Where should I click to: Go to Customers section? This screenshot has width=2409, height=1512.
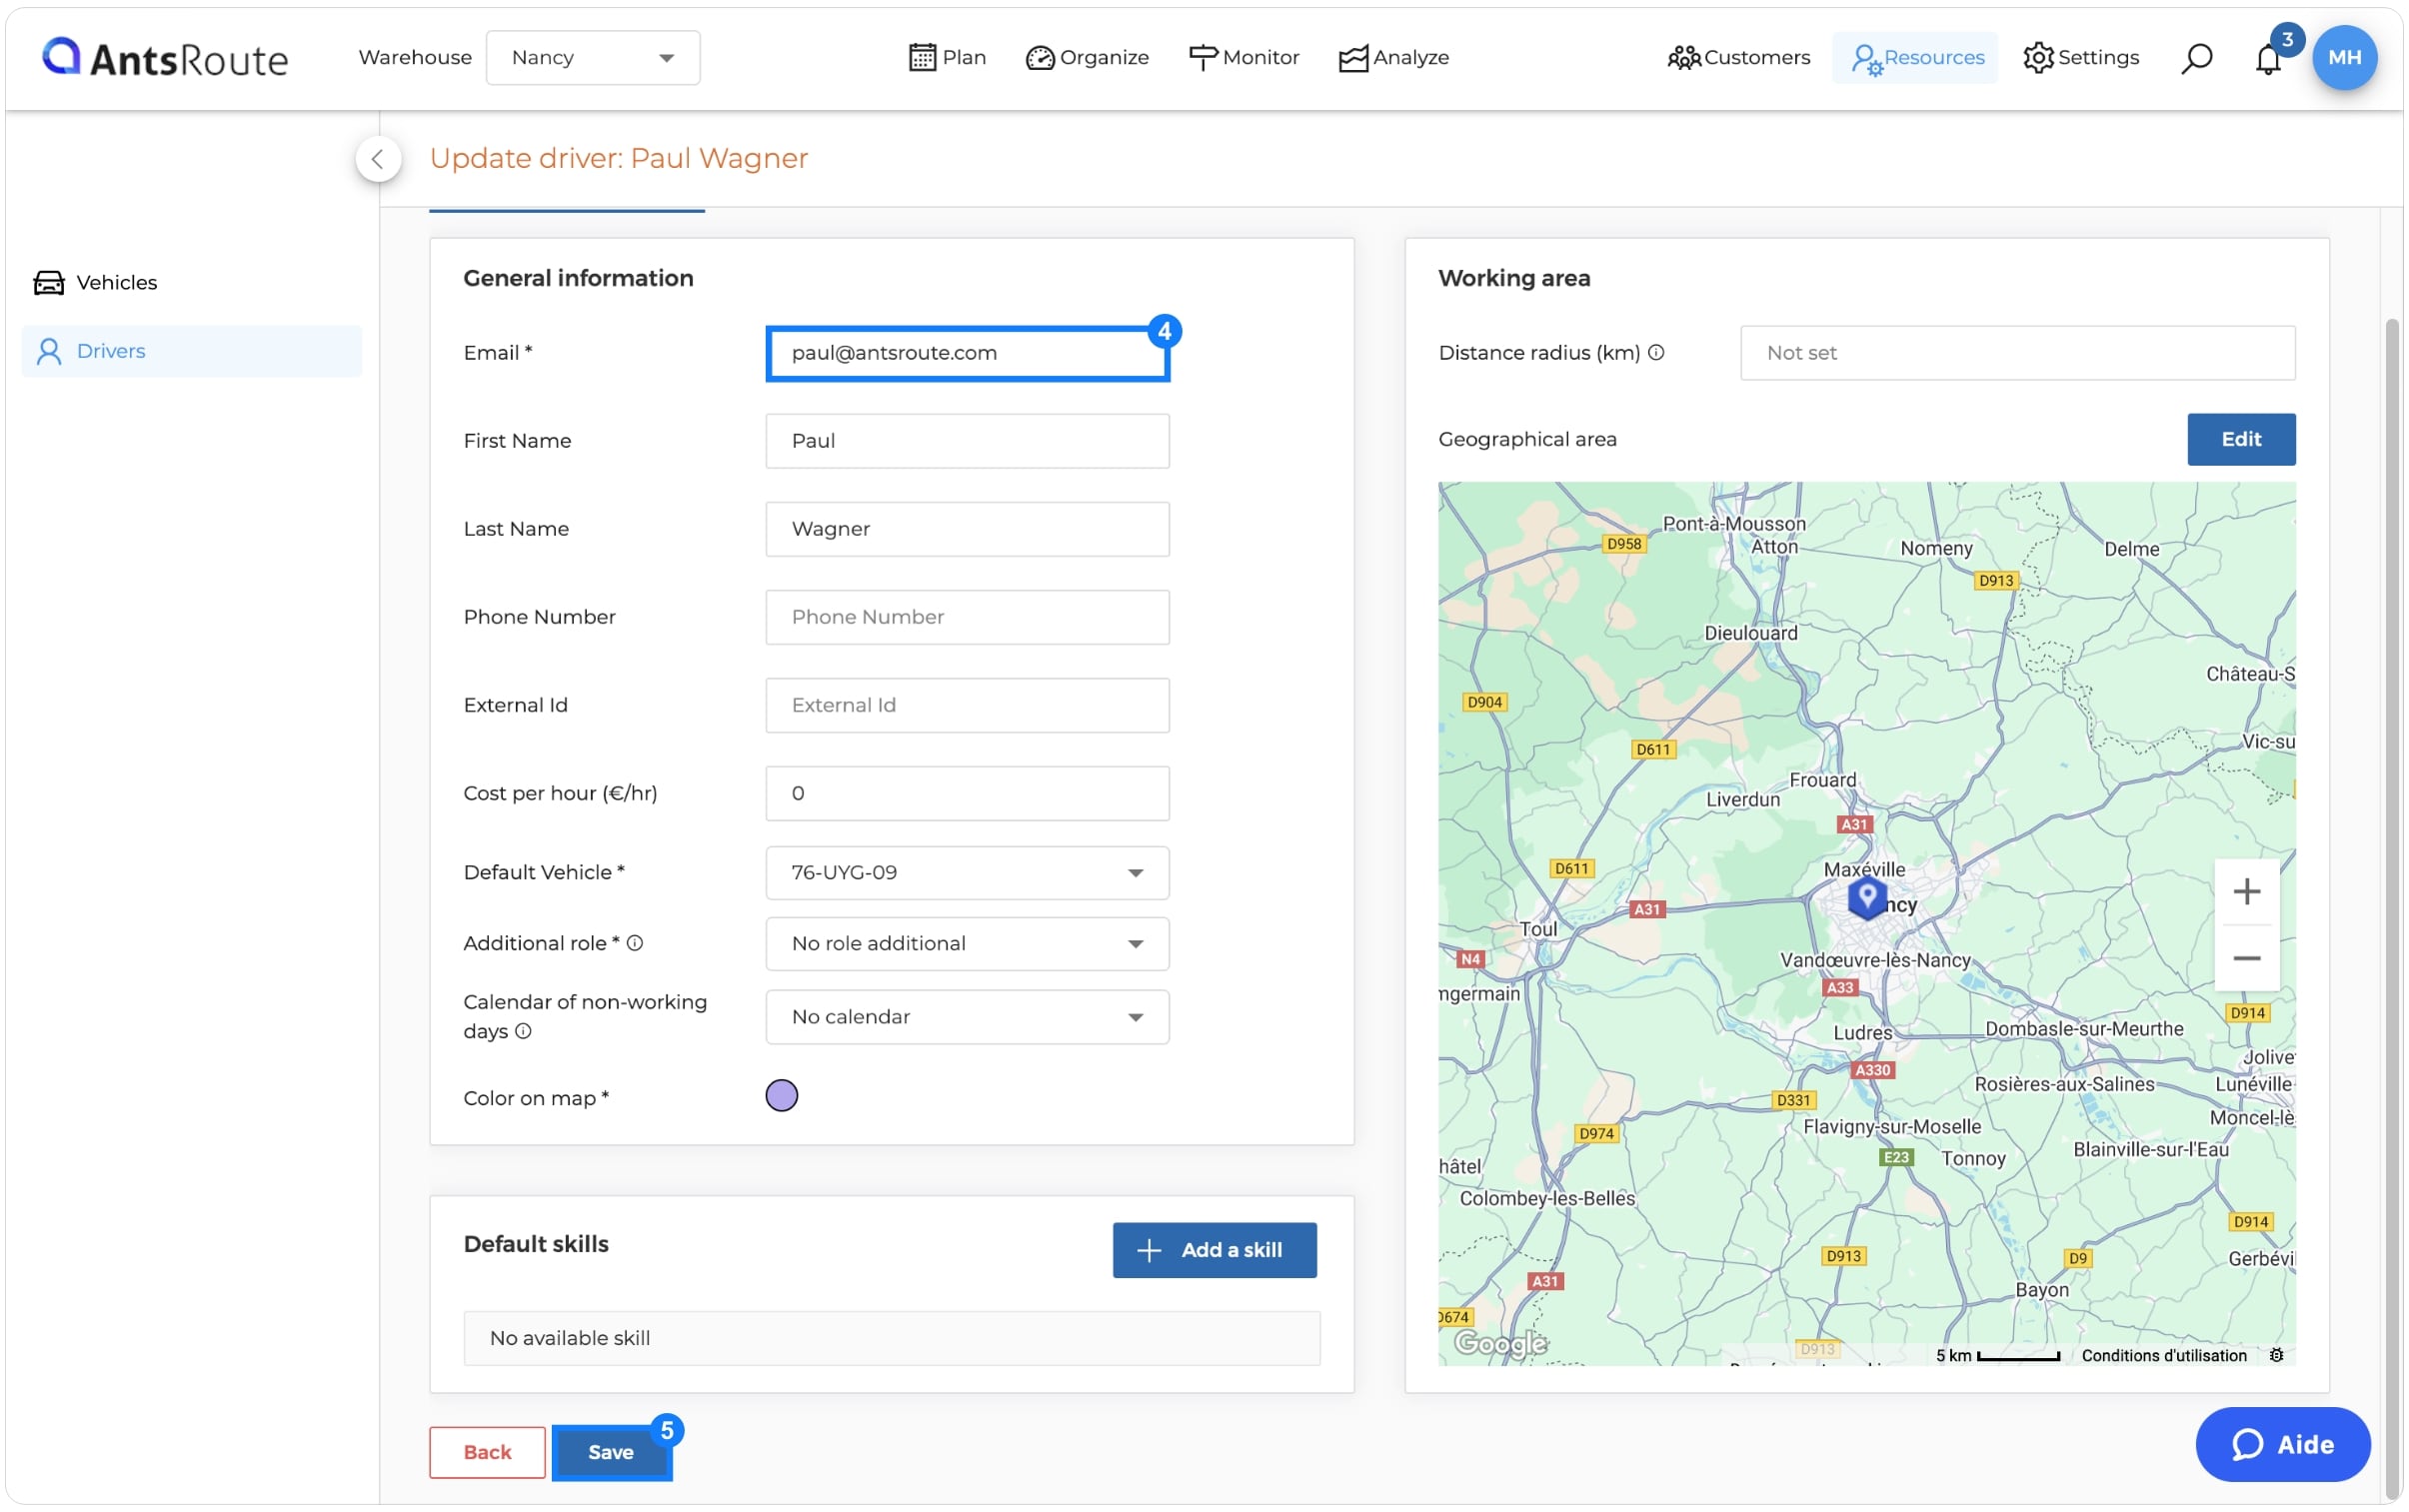point(1738,58)
